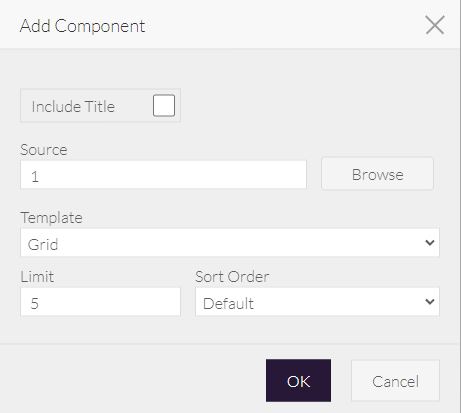Open the Browse source picker
Image resolution: width=461 pixels, height=413 pixels.
377,174
